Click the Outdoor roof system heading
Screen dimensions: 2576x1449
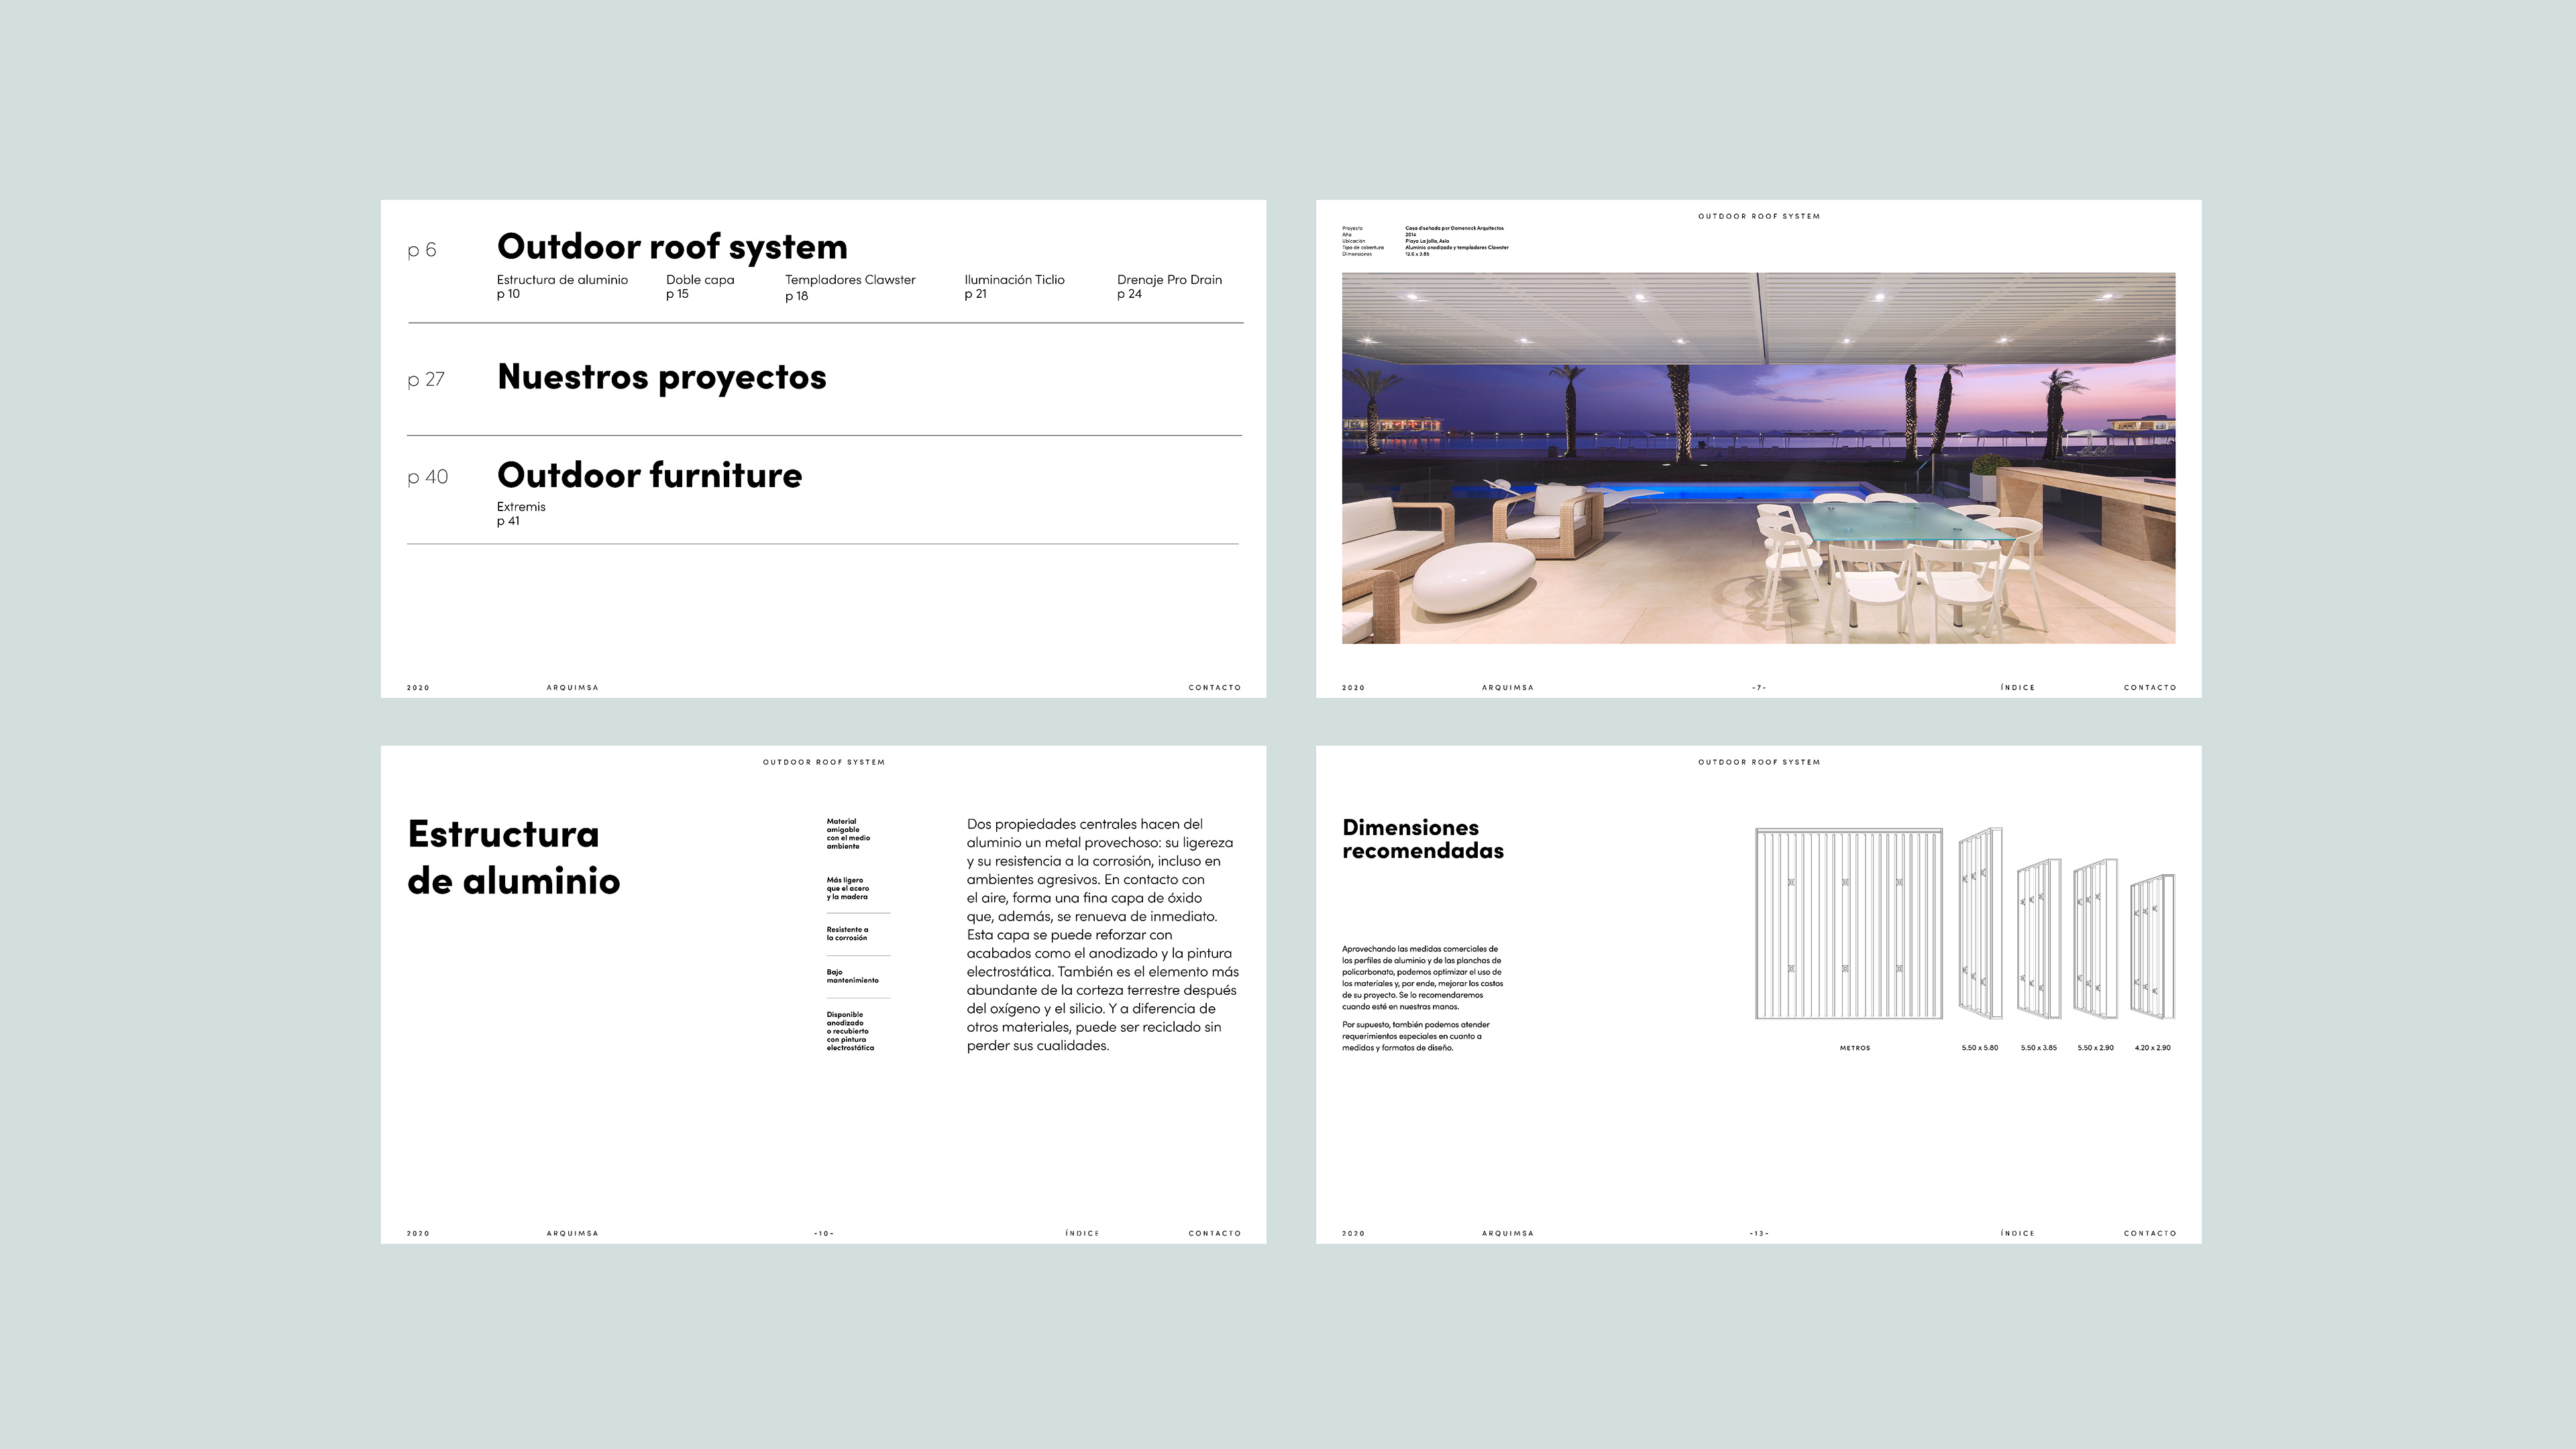[671, 247]
